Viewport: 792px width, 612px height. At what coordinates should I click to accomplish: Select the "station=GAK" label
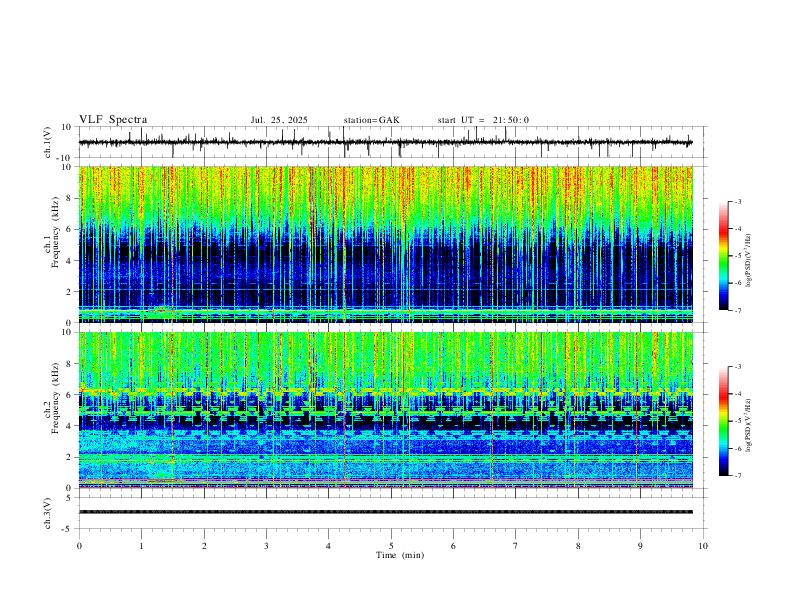[x=371, y=120]
